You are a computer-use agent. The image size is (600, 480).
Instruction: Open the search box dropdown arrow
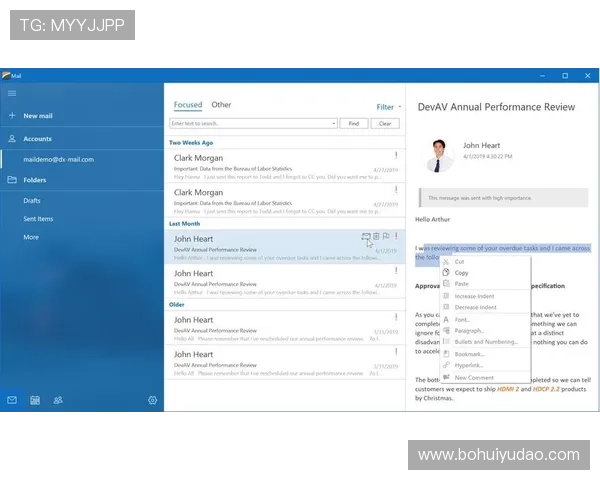(x=333, y=123)
